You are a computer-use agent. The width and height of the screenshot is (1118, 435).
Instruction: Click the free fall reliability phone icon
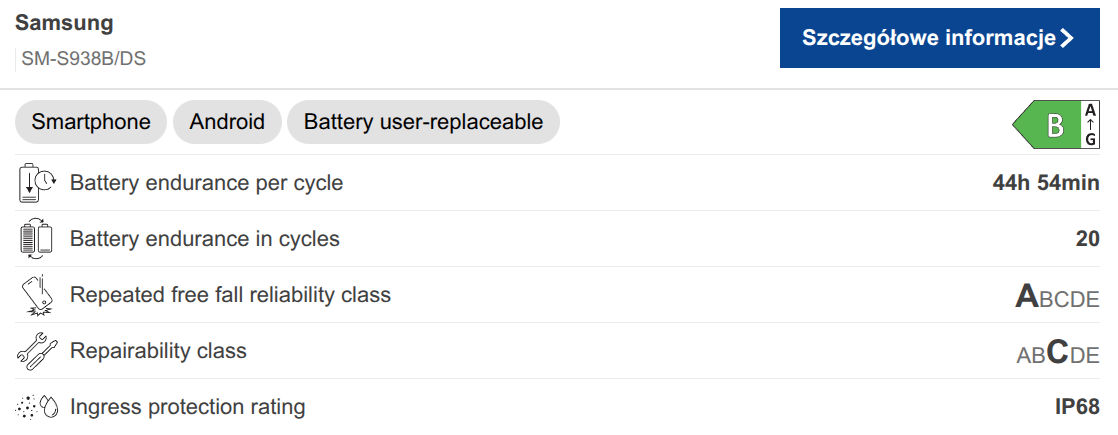36,296
